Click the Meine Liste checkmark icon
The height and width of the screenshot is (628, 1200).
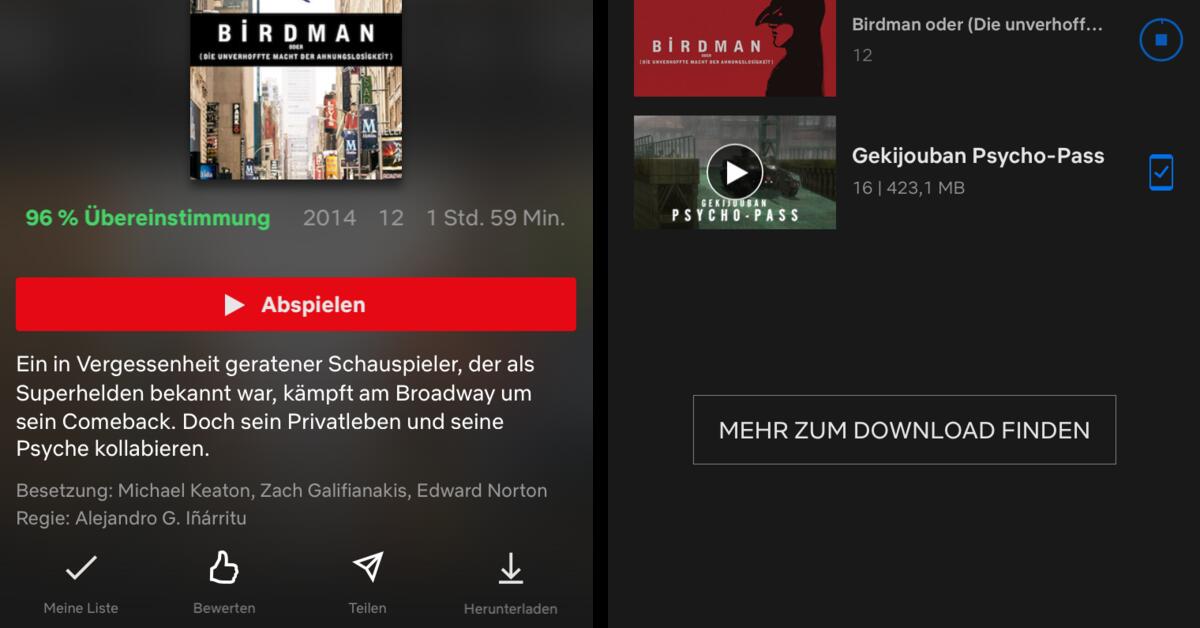point(81,568)
